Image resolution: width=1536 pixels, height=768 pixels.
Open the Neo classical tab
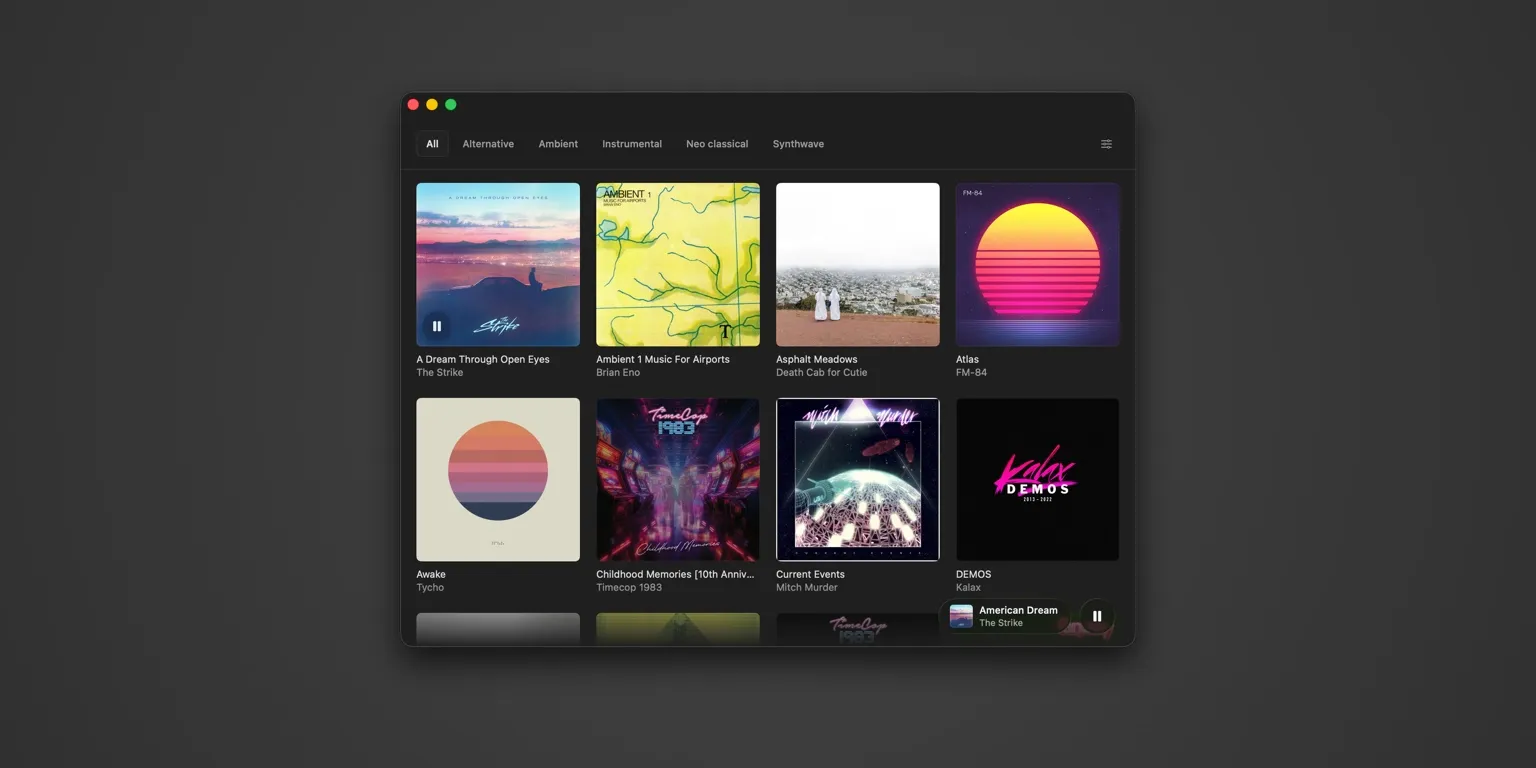(x=717, y=144)
